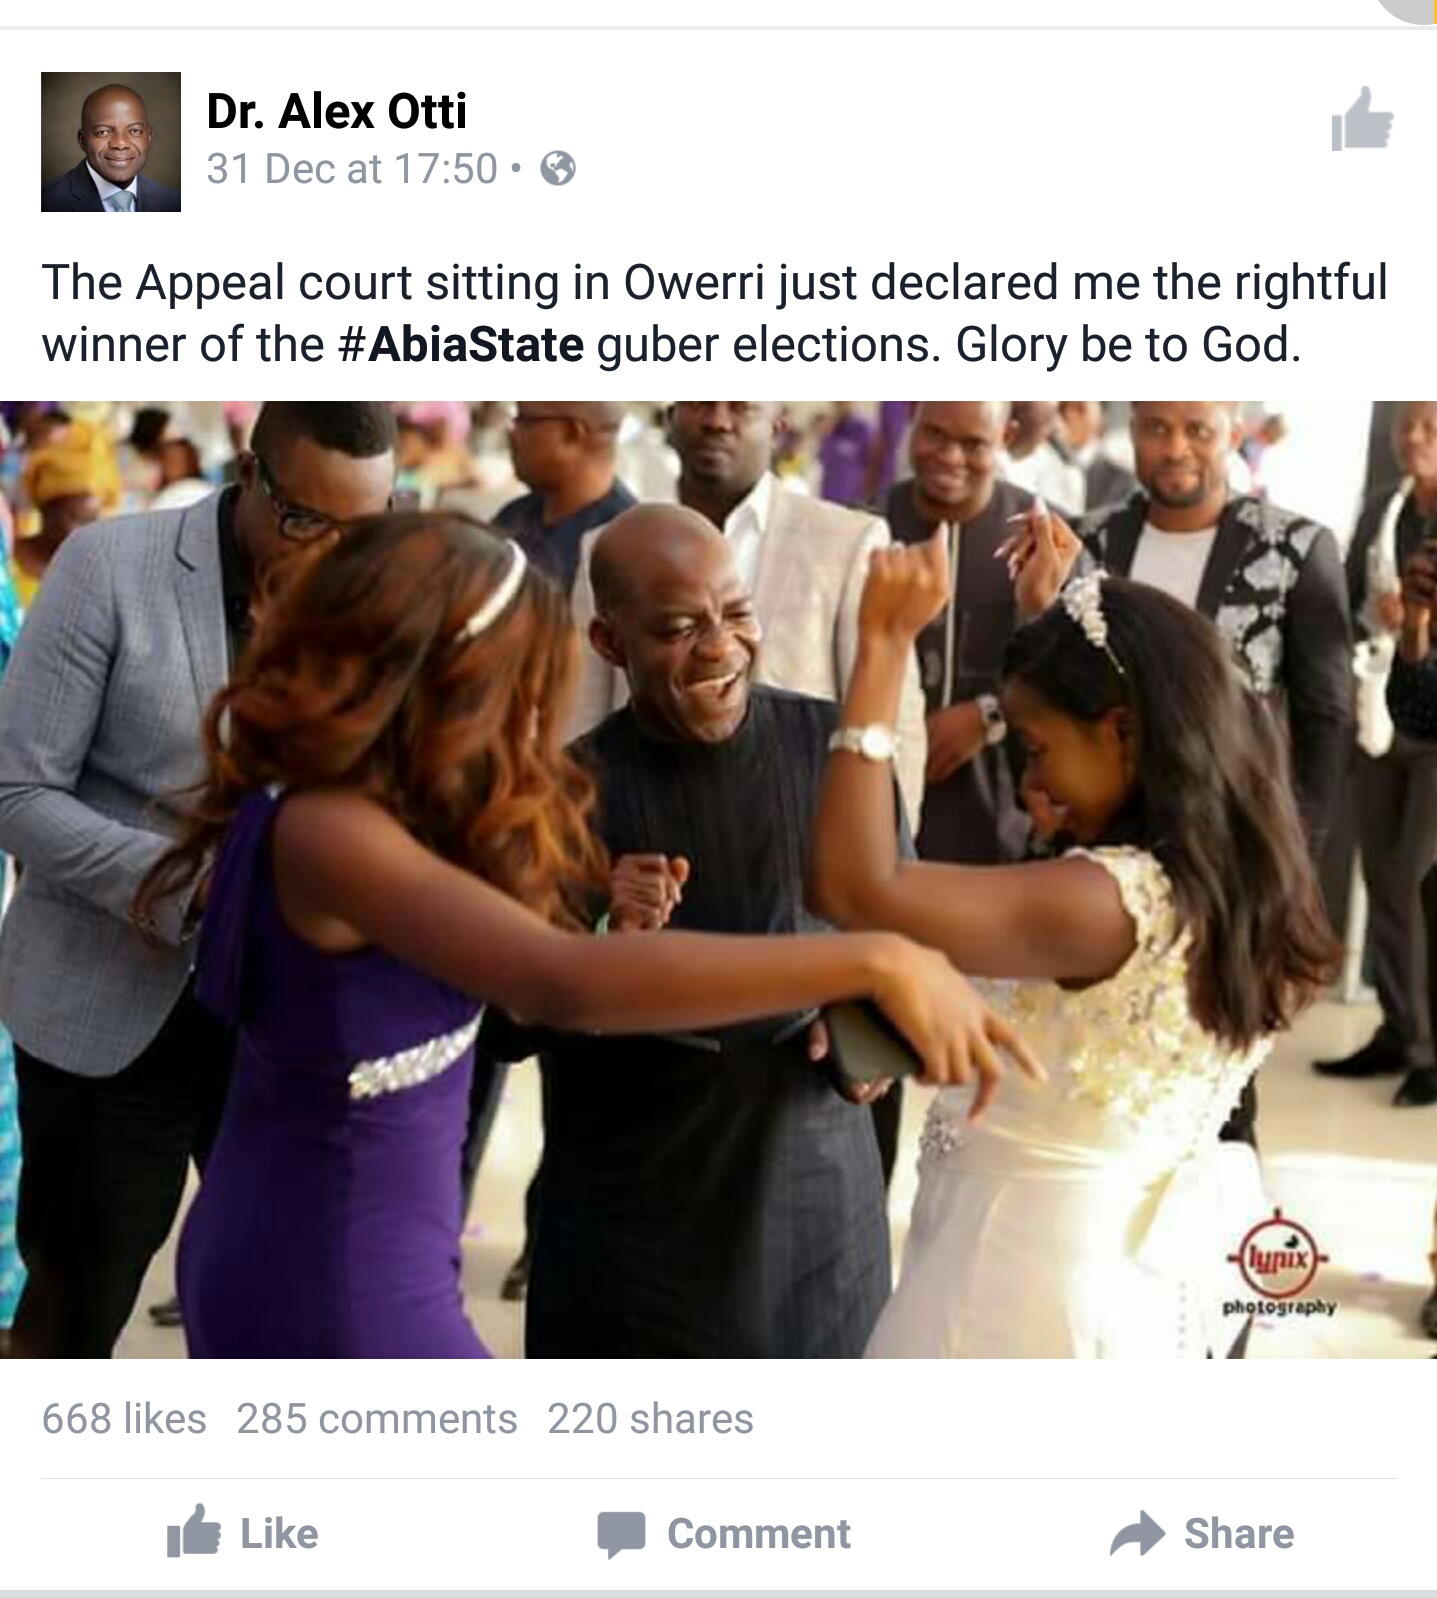Tap the globe public-privacy icon
This screenshot has width=1437, height=1598.
tap(558, 169)
